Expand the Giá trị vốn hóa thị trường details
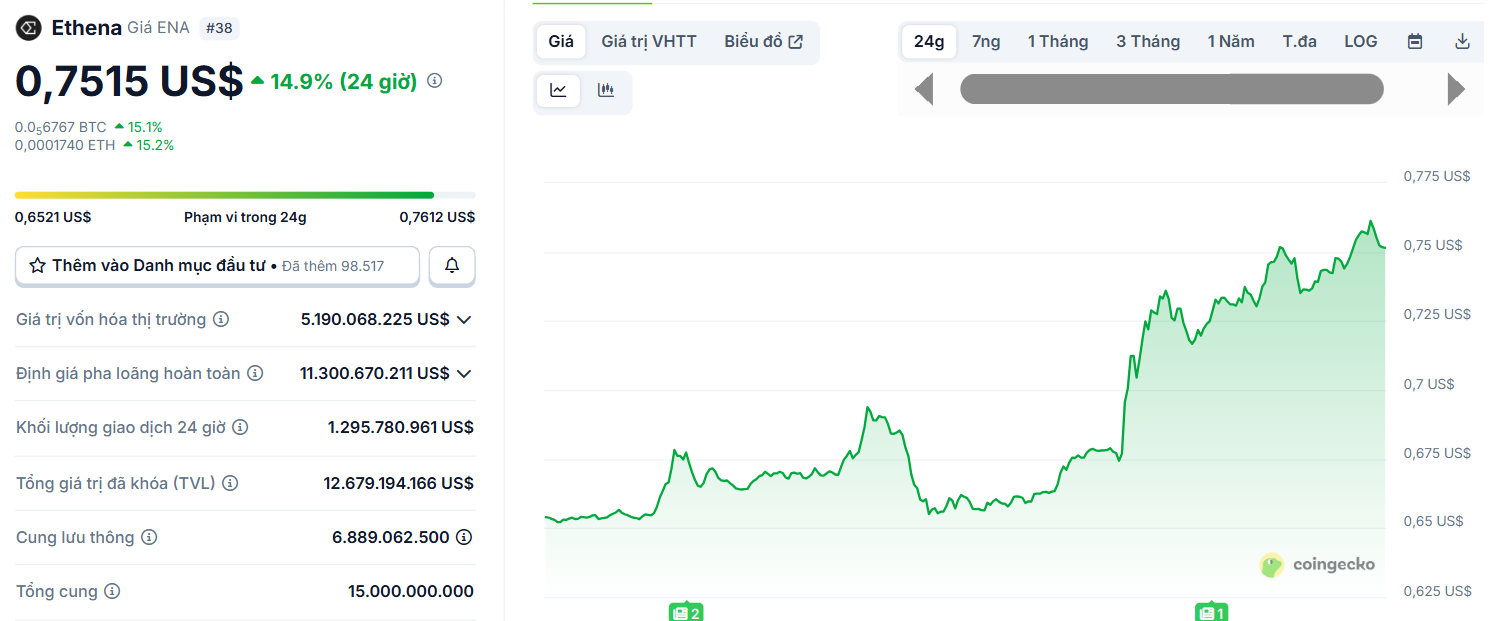Image resolution: width=1509 pixels, height=621 pixels. pos(464,319)
